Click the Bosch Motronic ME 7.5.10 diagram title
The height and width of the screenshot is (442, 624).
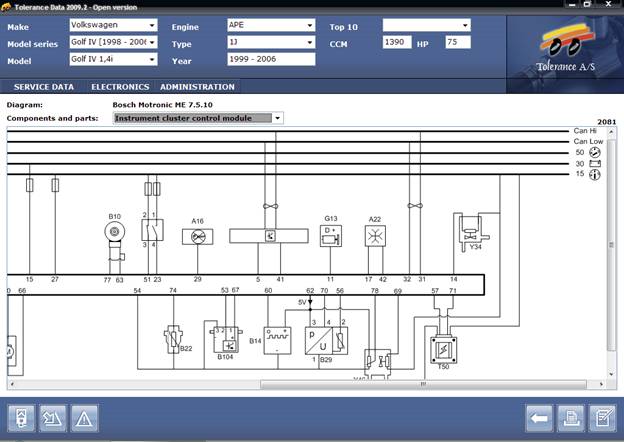(x=162, y=105)
